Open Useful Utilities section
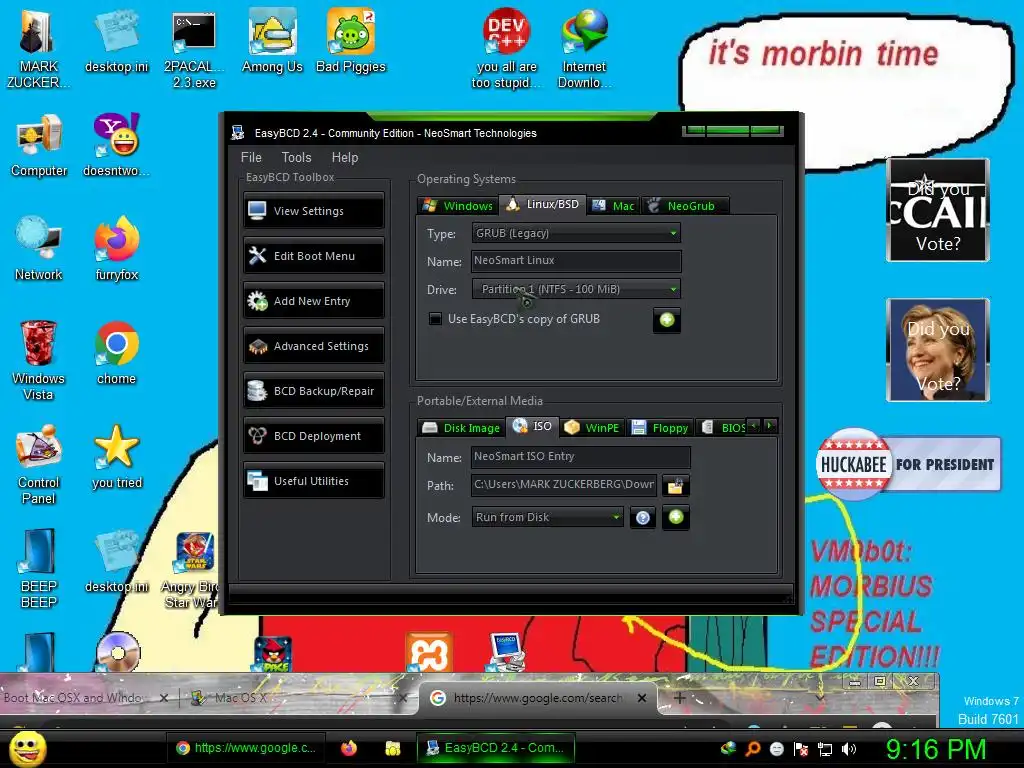Screen dimensions: 1024x768 coord(313,481)
